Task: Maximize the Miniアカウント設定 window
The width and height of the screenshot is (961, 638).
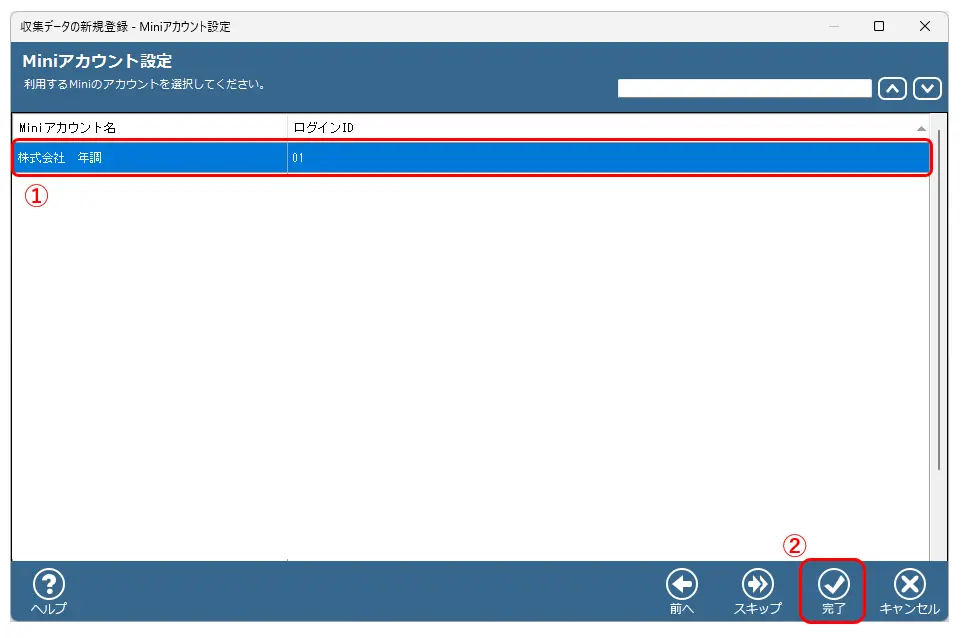Action: tap(879, 27)
